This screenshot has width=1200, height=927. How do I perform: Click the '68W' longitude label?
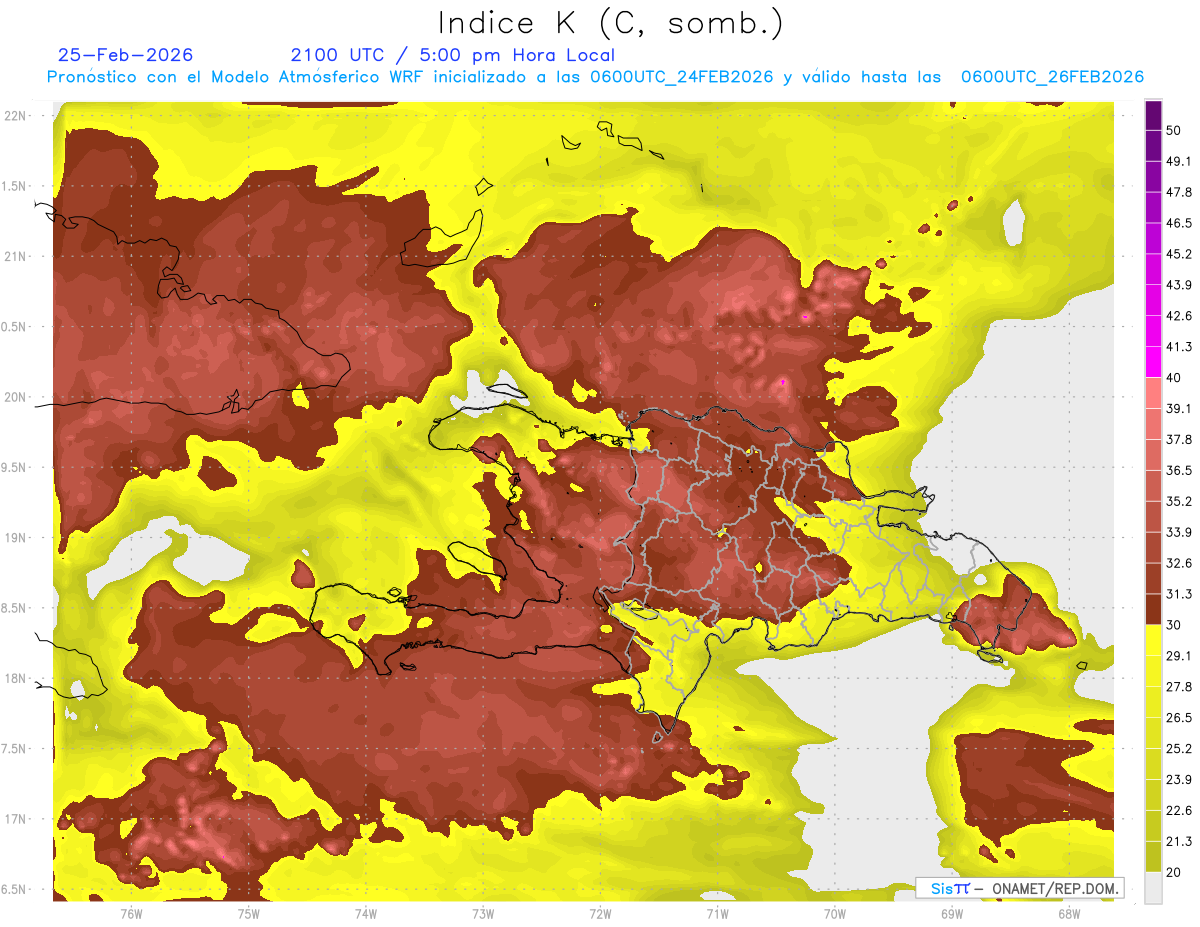(x=1068, y=914)
